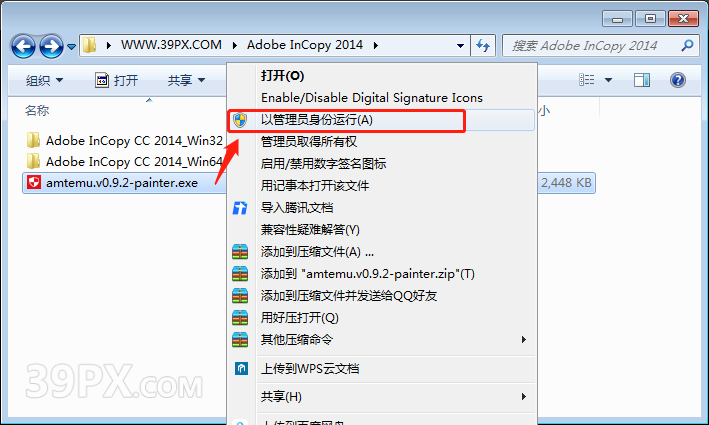709x425 pixels.
Task: Open view options dropdown arrow
Action: (609, 80)
